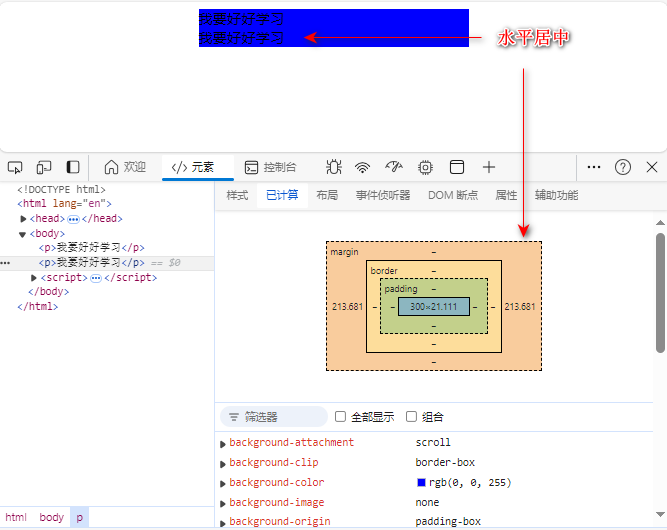This screenshot has width=667, height=530.
Task: Click the padding-box value
Action: (448, 521)
